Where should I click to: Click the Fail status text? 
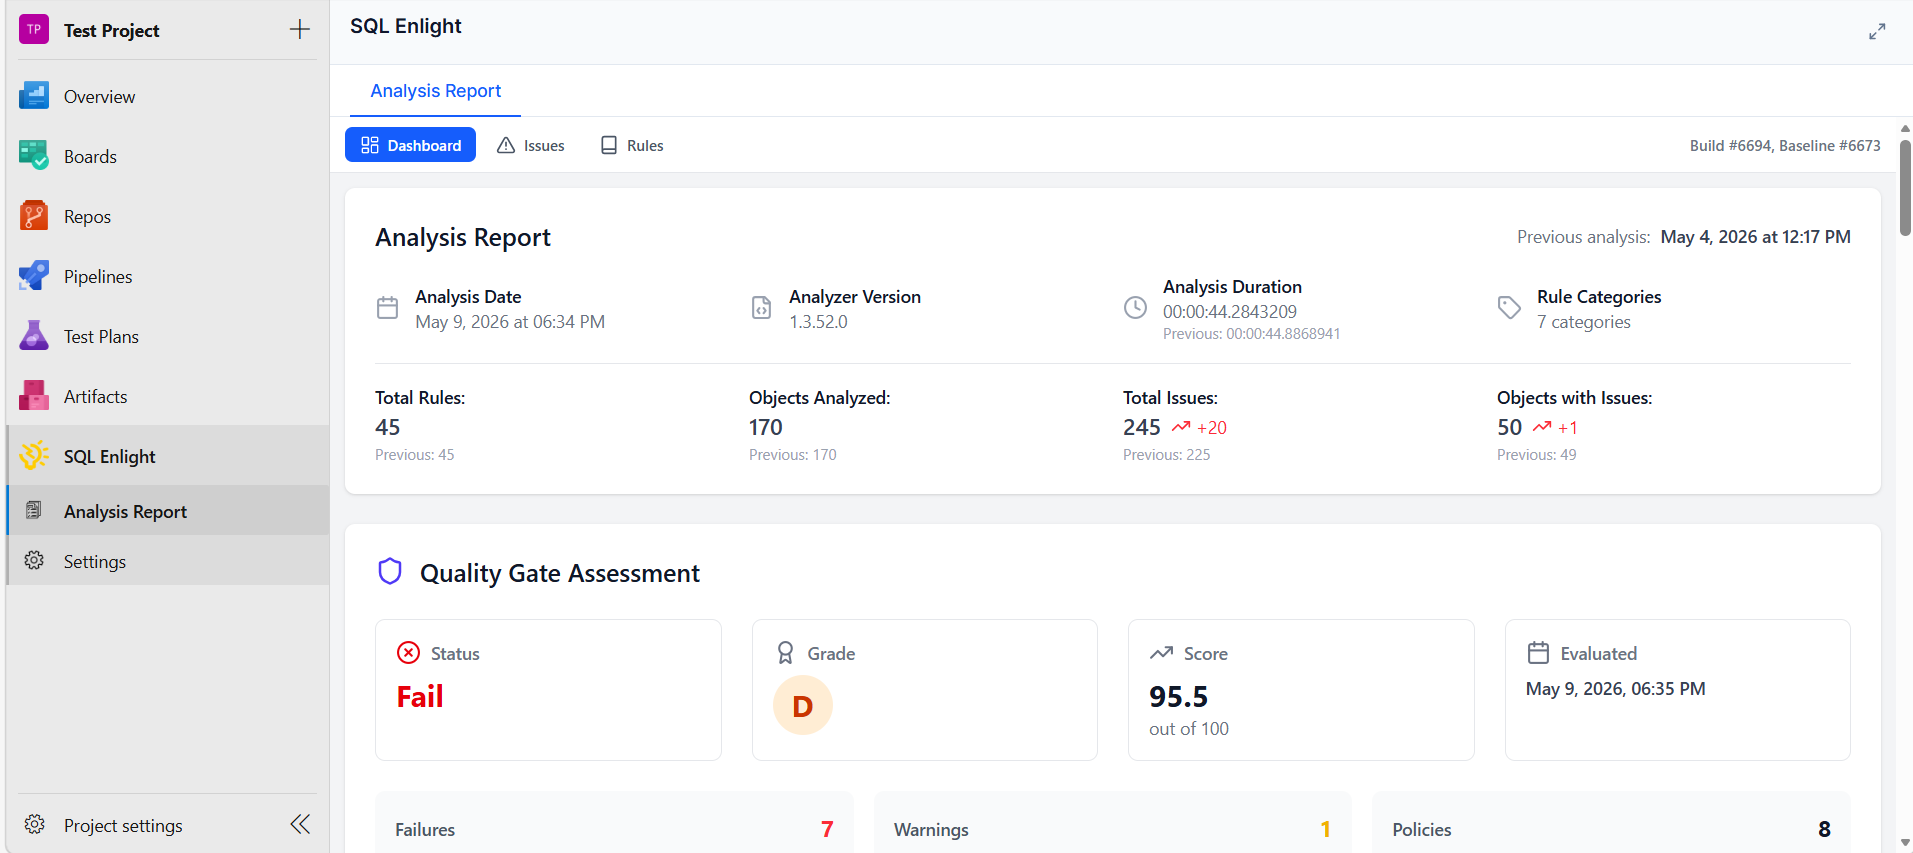(420, 696)
